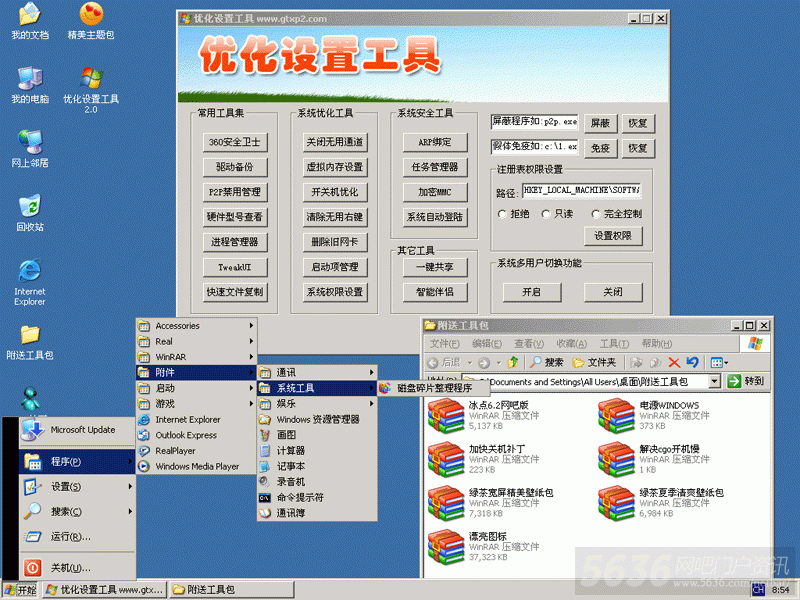Expand the 启动 startup program group
800x600 pixels.
(196, 388)
